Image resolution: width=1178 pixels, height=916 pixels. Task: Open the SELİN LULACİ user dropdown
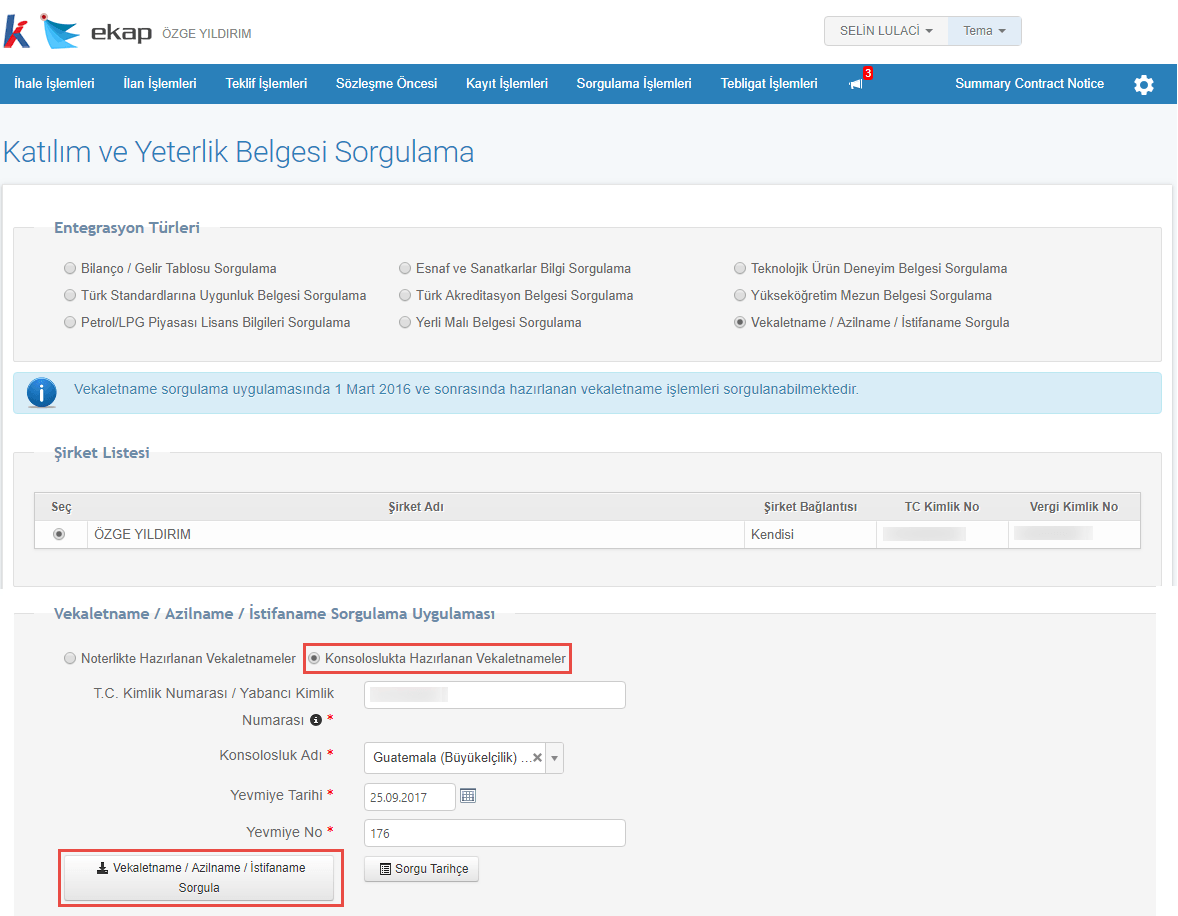(886, 31)
